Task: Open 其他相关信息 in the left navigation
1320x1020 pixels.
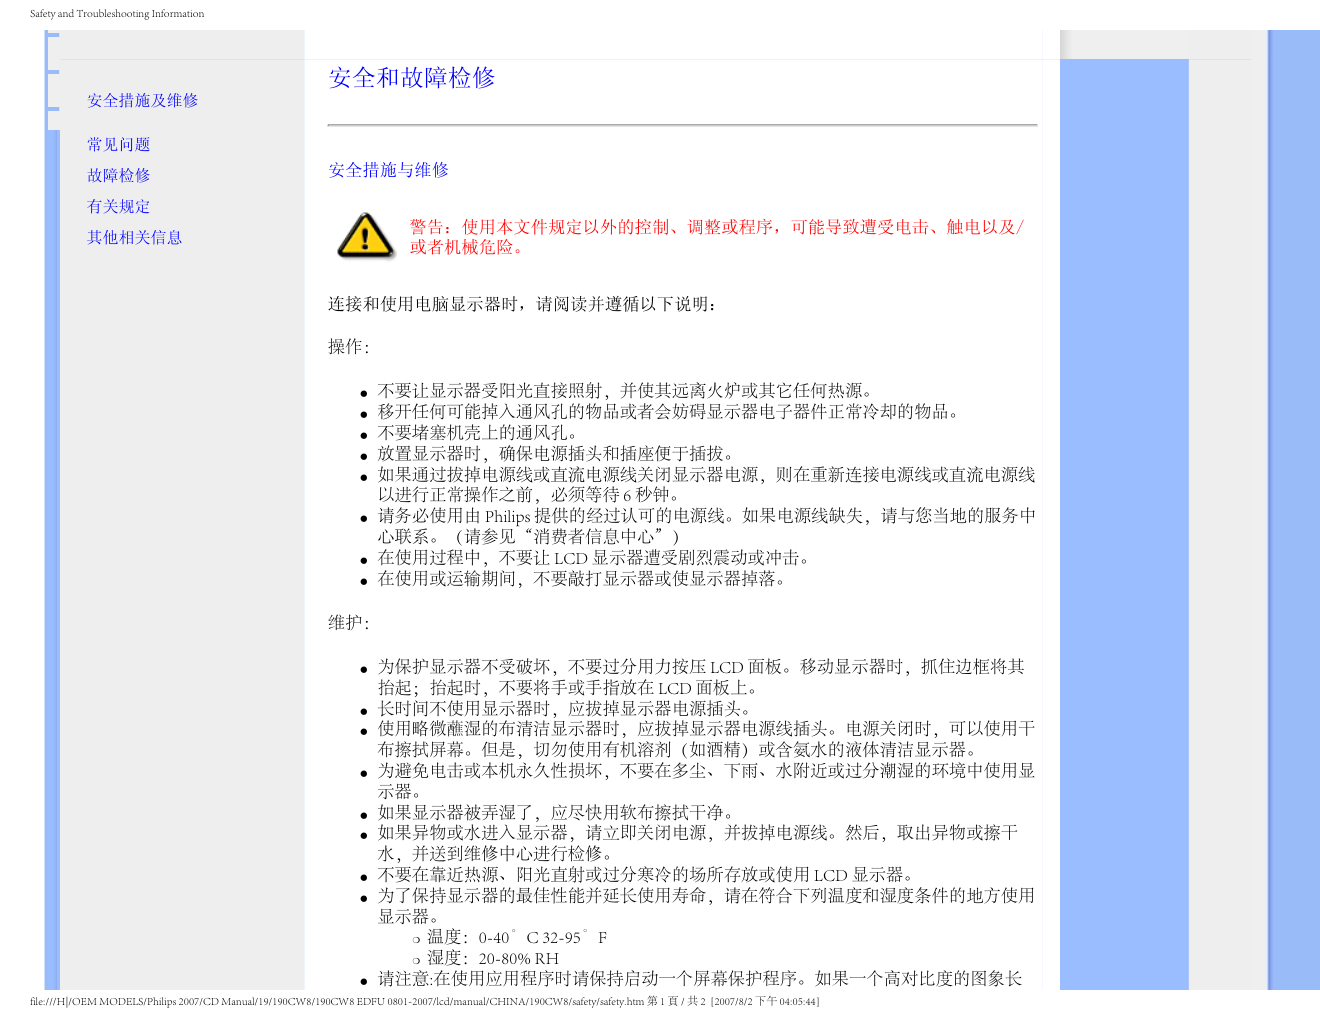Action: tap(134, 237)
